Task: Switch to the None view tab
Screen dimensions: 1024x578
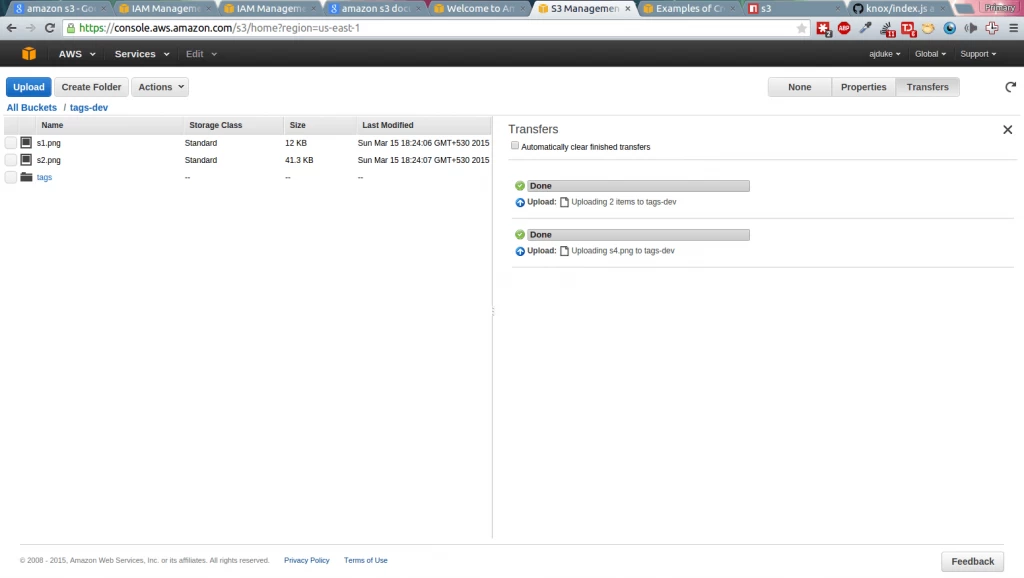Action: pyautogui.click(x=799, y=87)
